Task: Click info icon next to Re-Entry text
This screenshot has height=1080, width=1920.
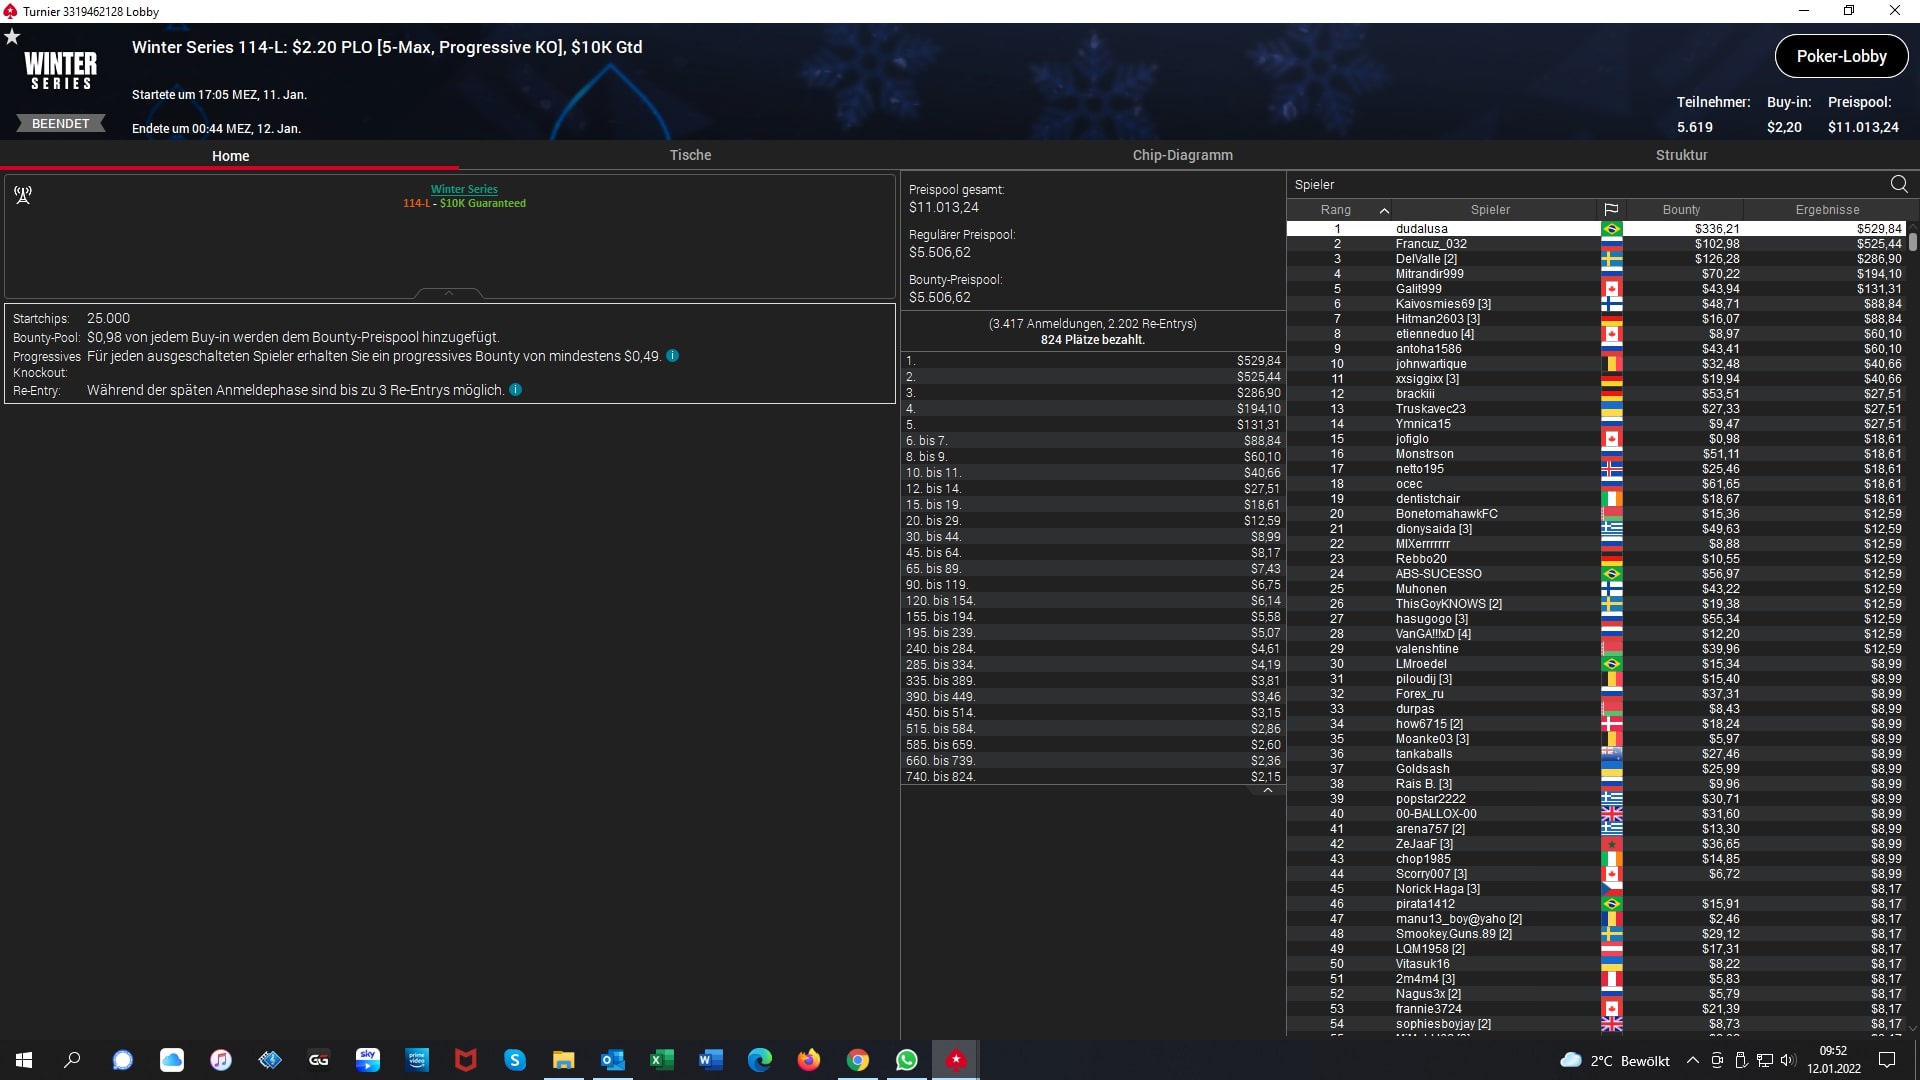Action: [515, 390]
